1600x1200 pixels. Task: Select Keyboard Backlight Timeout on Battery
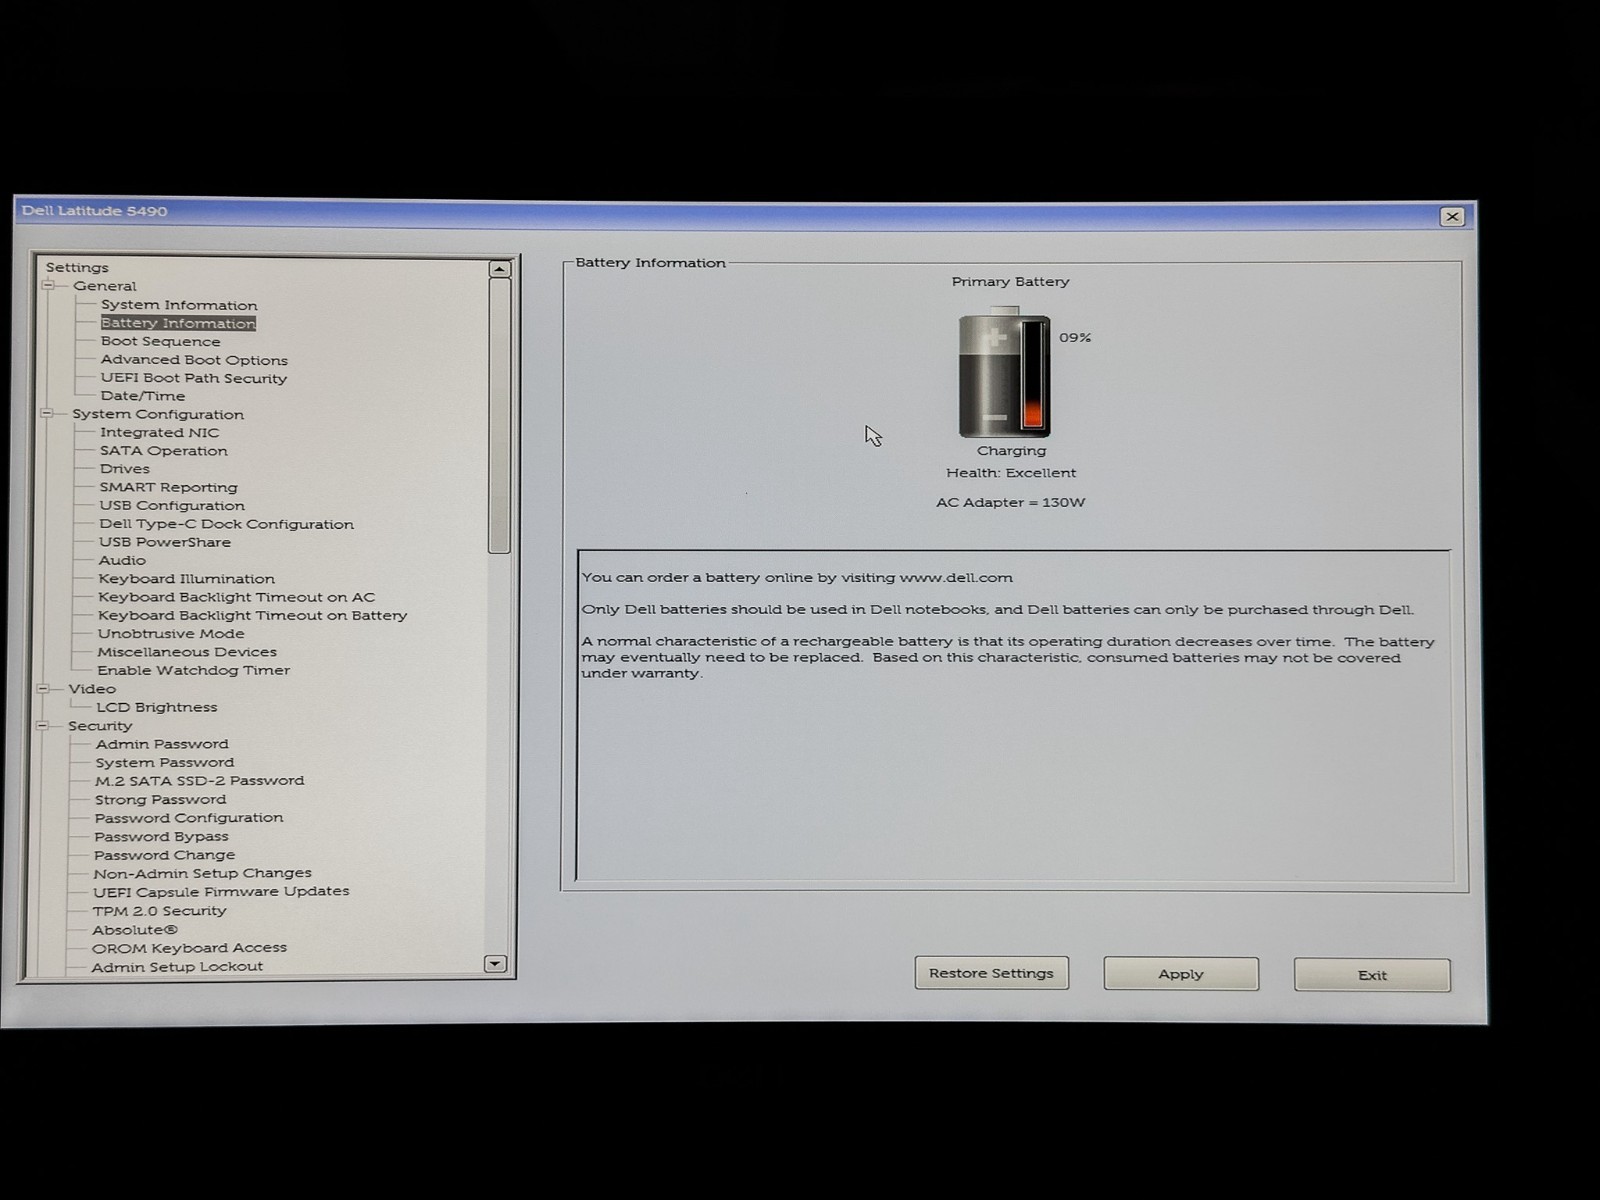pos(253,615)
